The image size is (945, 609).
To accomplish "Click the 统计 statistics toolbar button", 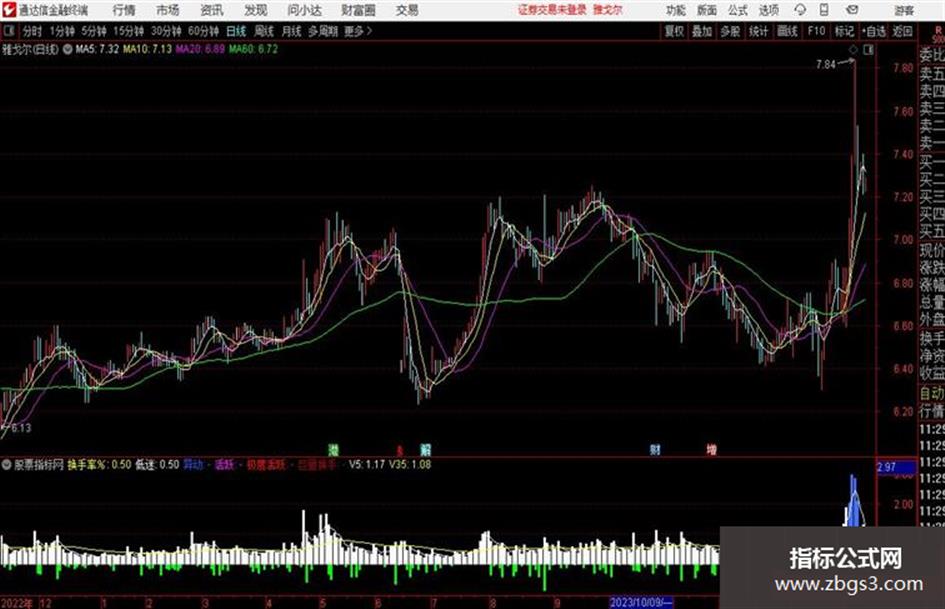I will pyautogui.click(x=758, y=31).
